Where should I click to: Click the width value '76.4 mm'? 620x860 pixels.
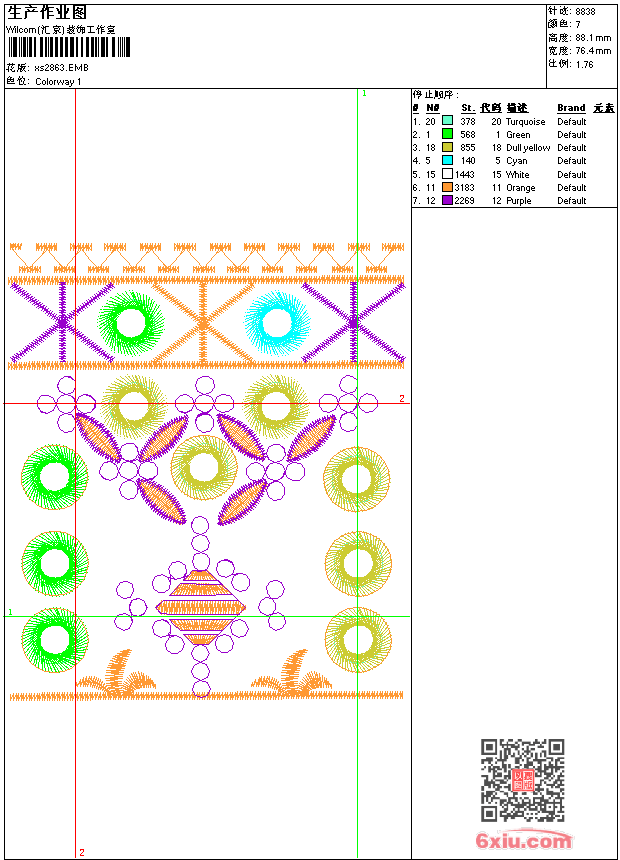(593, 51)
